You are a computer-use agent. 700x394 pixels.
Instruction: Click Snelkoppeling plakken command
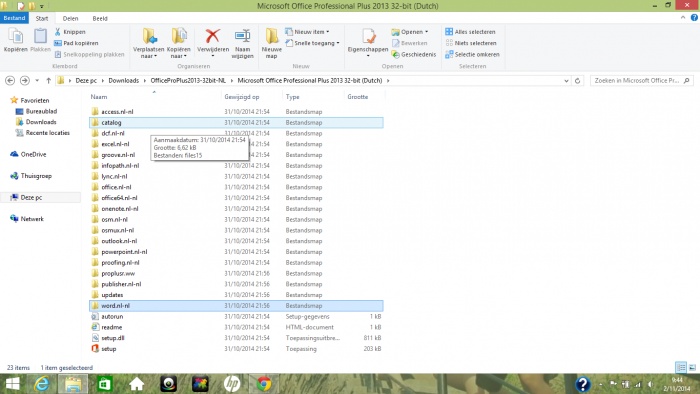click(x=89, y=54)
